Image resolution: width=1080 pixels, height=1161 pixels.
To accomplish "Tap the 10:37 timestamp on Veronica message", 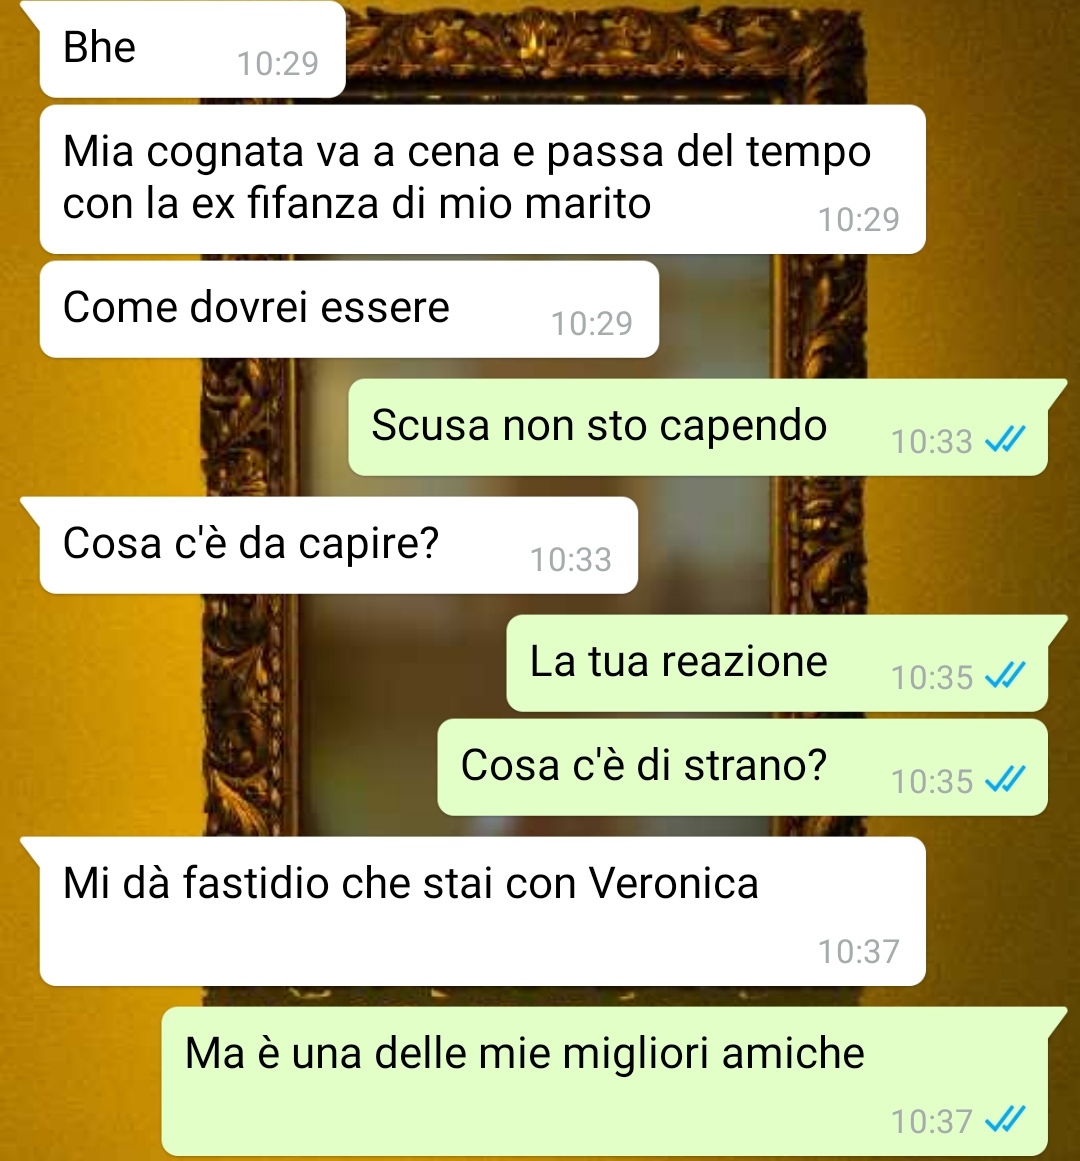I will pyautogui.click(x=859, y=951).
